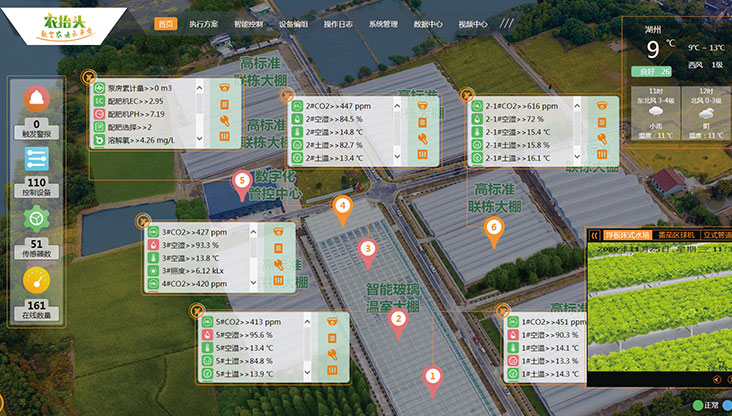The image size is (732, 416).
Task: Select map marker number 5
Action: pos(240,182)
